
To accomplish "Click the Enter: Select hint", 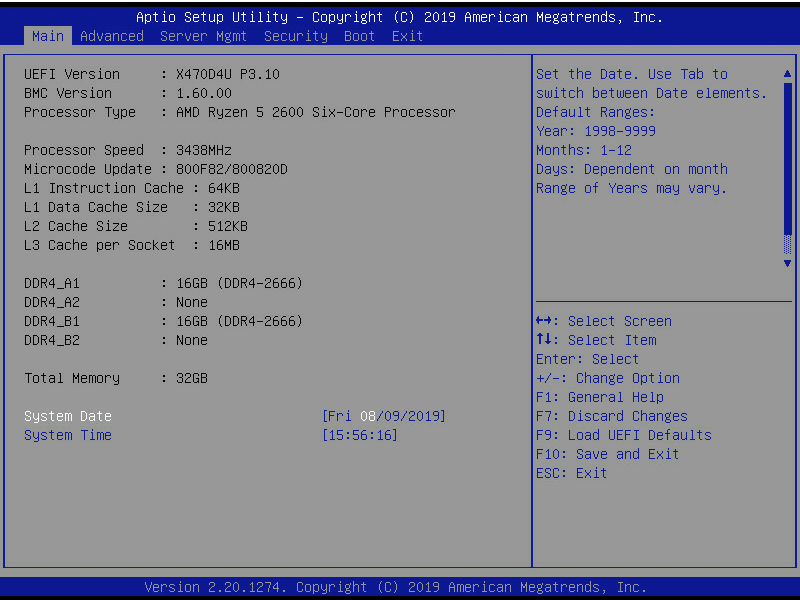I will pyautogui.click(x=587, y=359).
